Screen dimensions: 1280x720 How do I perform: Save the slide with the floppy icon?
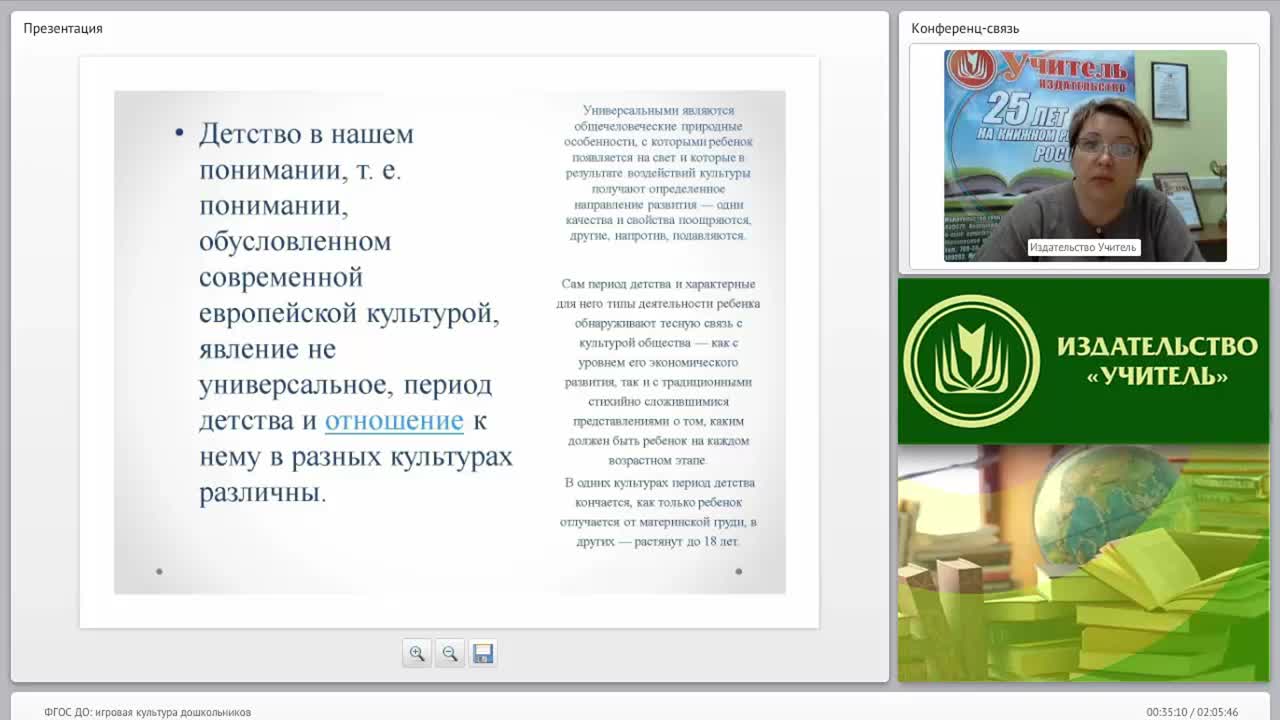(x=483, y=653)
